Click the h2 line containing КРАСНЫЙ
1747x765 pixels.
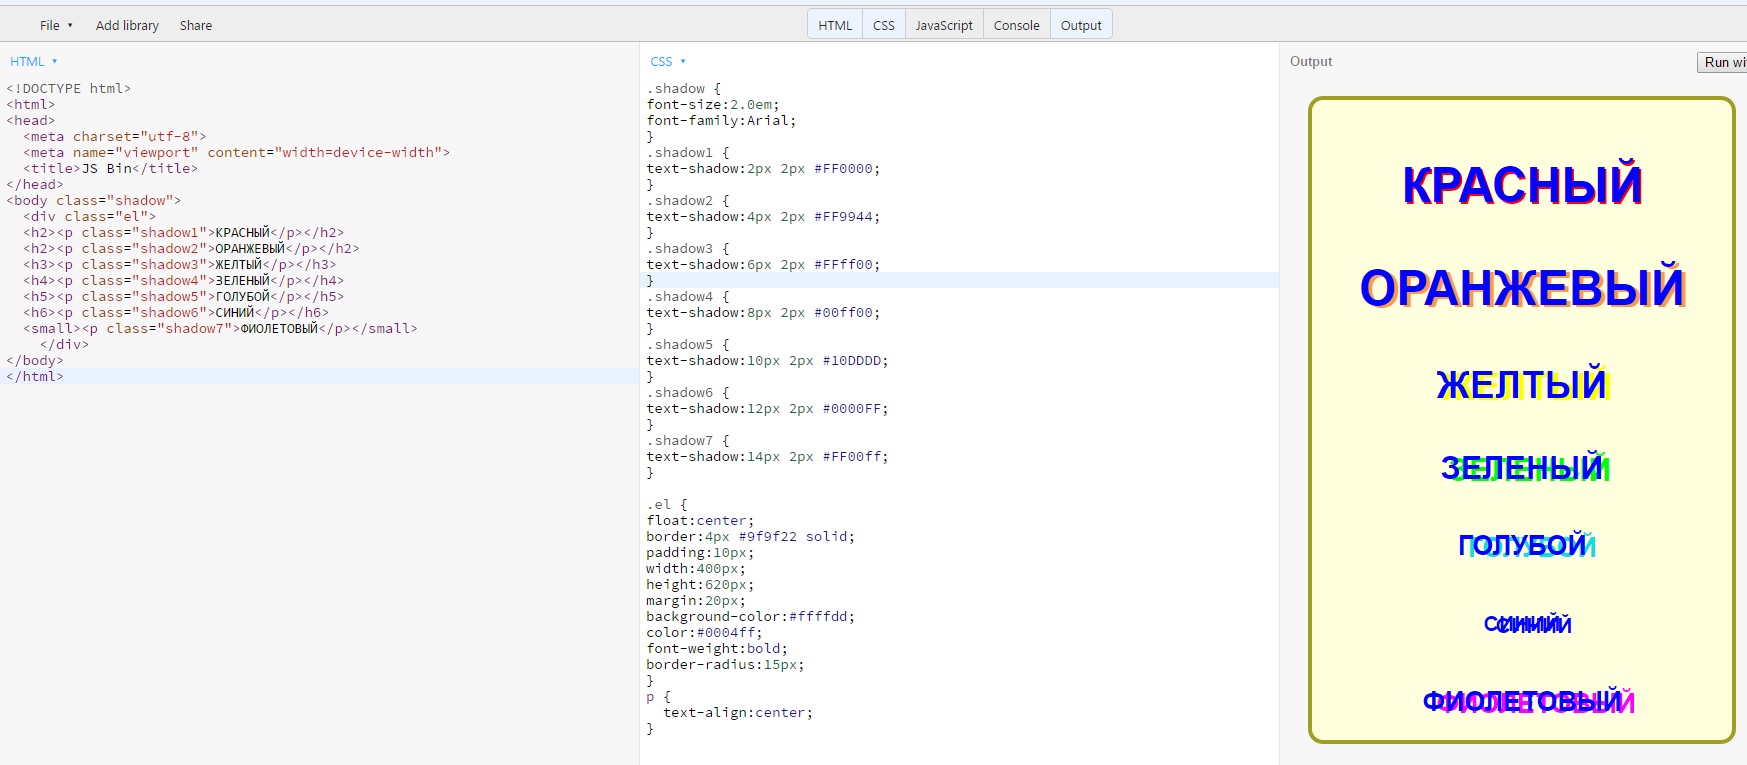pos(183,232)
